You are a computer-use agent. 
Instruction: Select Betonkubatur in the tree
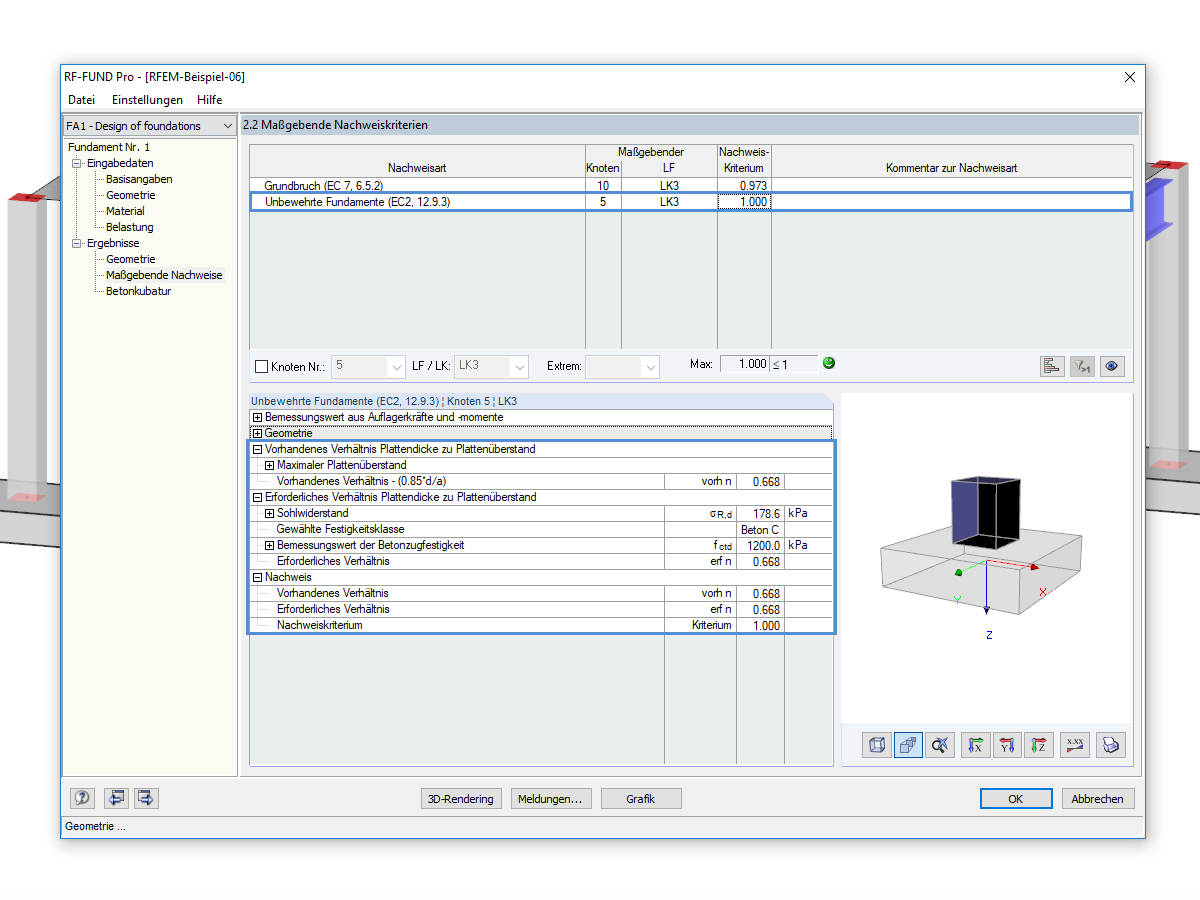(x=138, y=291)
